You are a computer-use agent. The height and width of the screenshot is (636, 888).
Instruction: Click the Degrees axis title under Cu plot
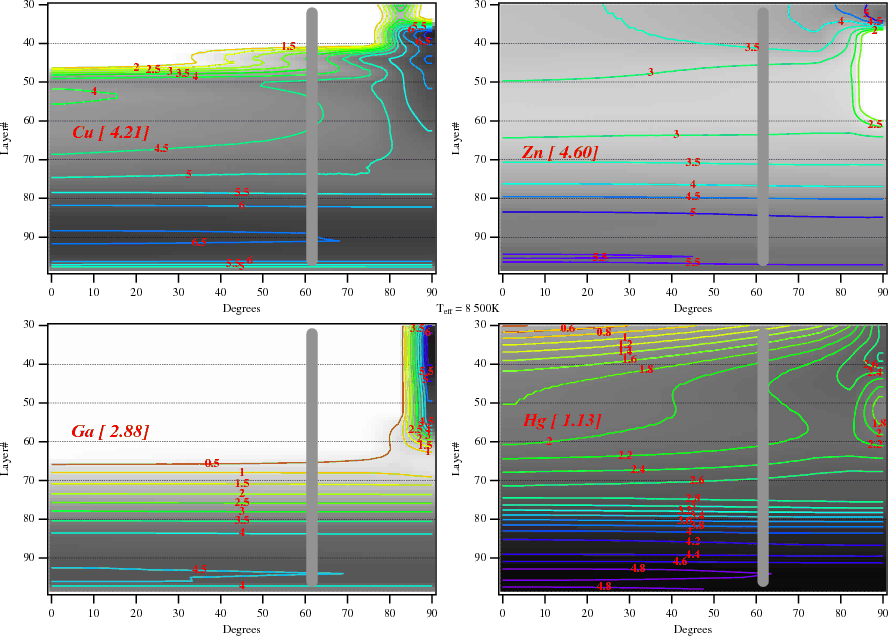pyautogui.click(x=241, y=309)
